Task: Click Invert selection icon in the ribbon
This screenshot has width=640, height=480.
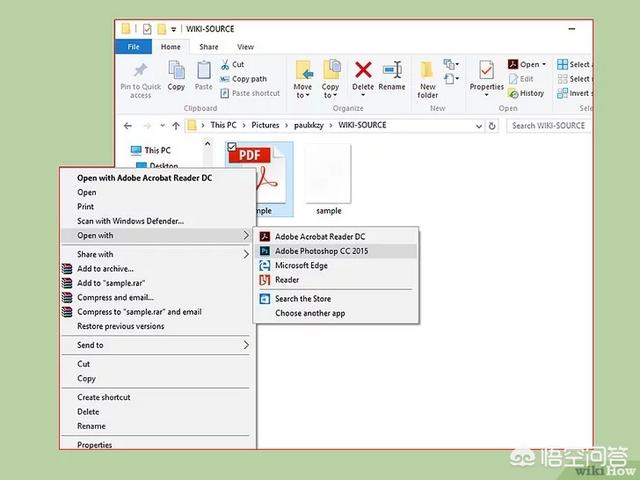Action: pyautogui.click(x=562, y=93)
